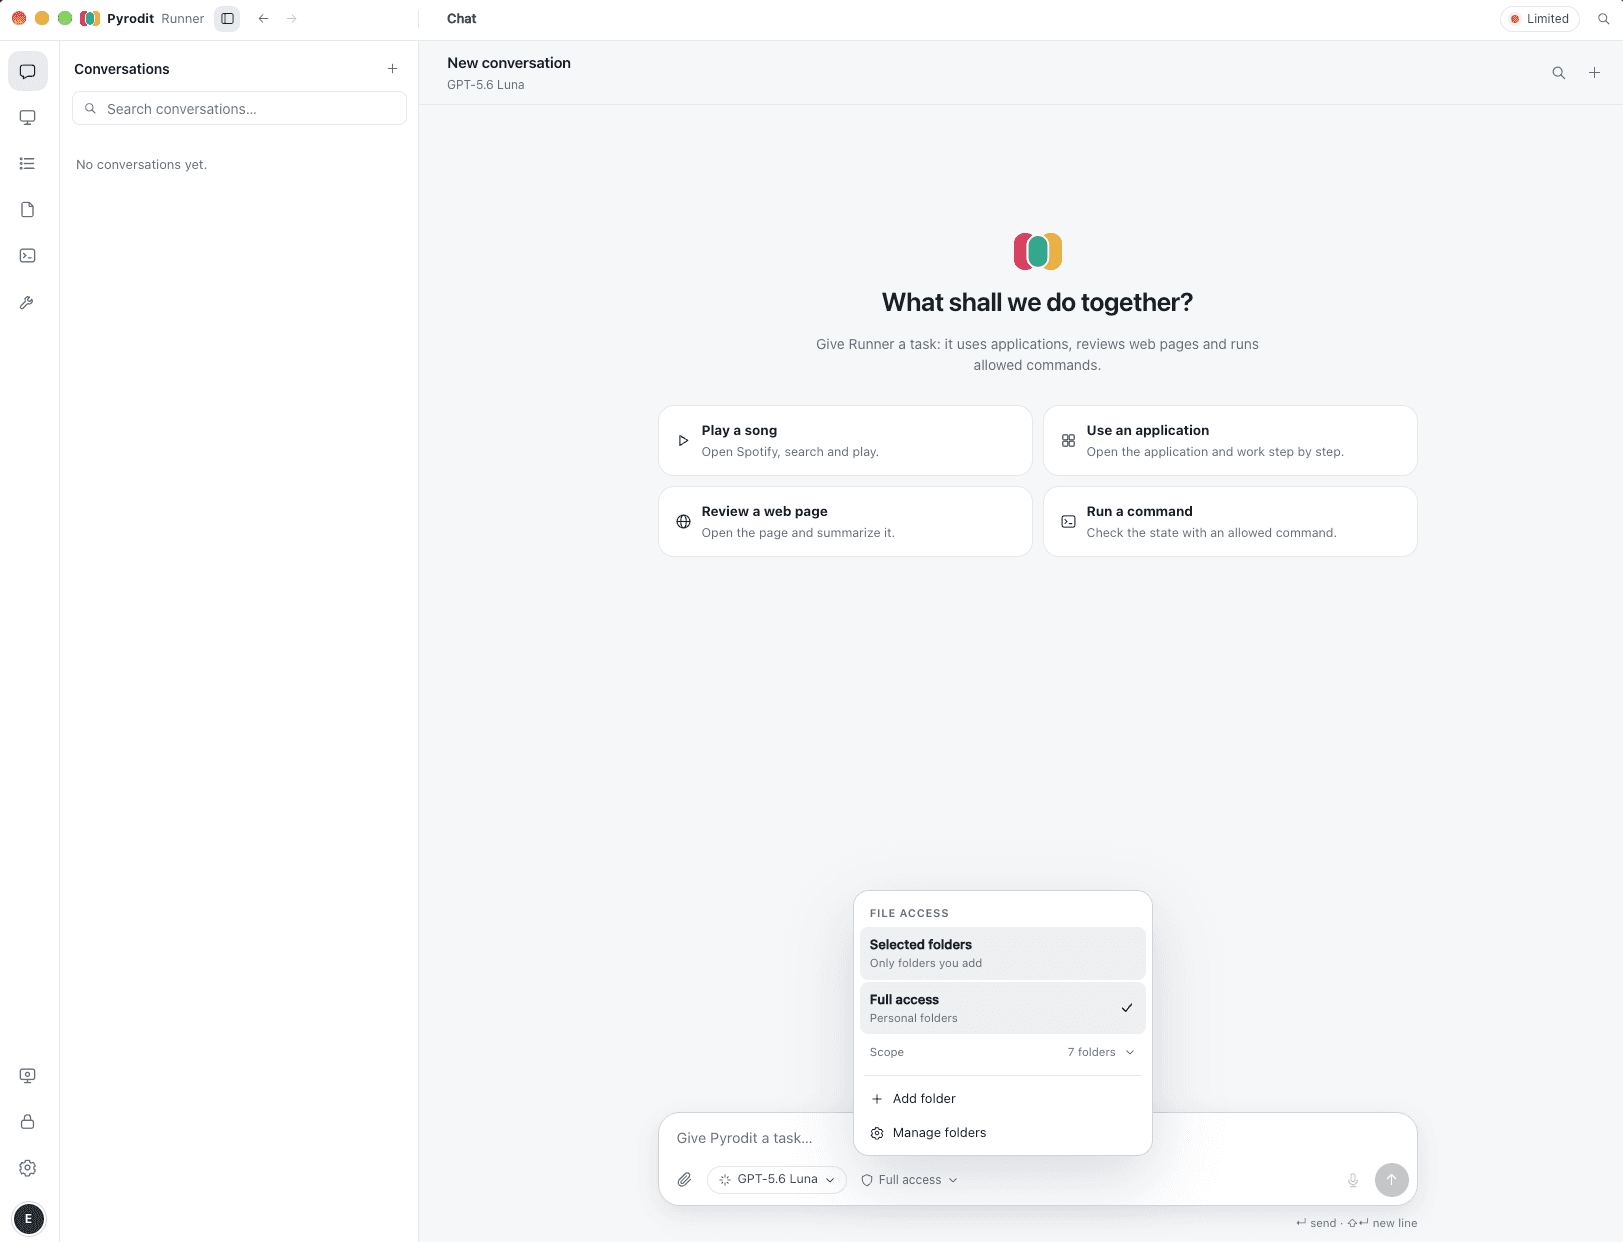Click the send arrow button
This screenshot has height=1242, width=1623.
1391,1180
